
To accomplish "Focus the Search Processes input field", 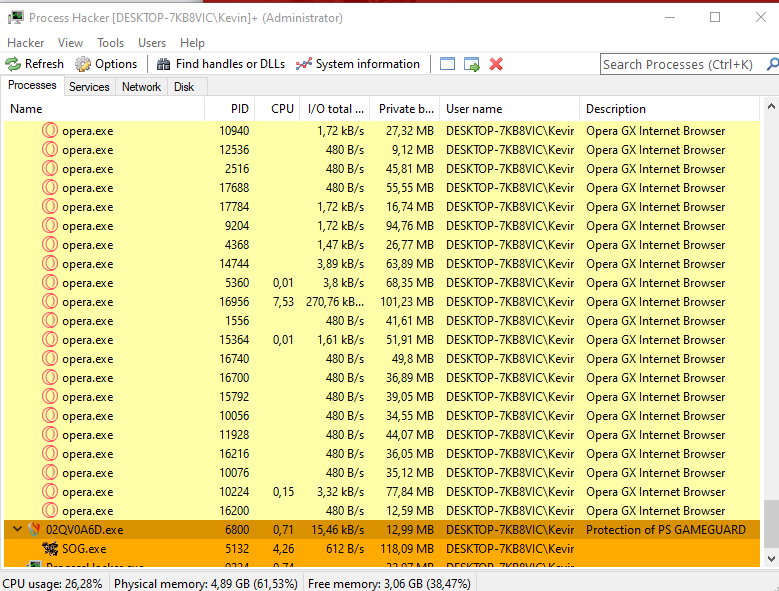I will [683, 64].
